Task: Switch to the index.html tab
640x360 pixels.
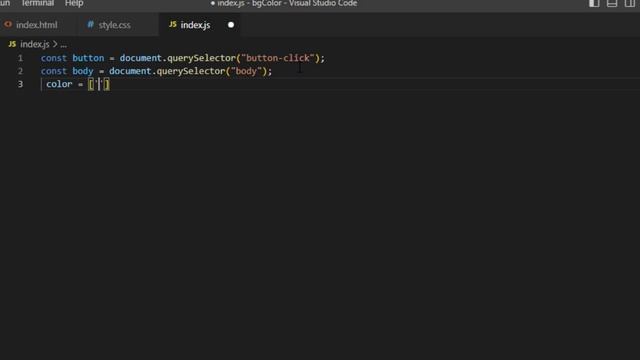Action: tap(37, 25)
